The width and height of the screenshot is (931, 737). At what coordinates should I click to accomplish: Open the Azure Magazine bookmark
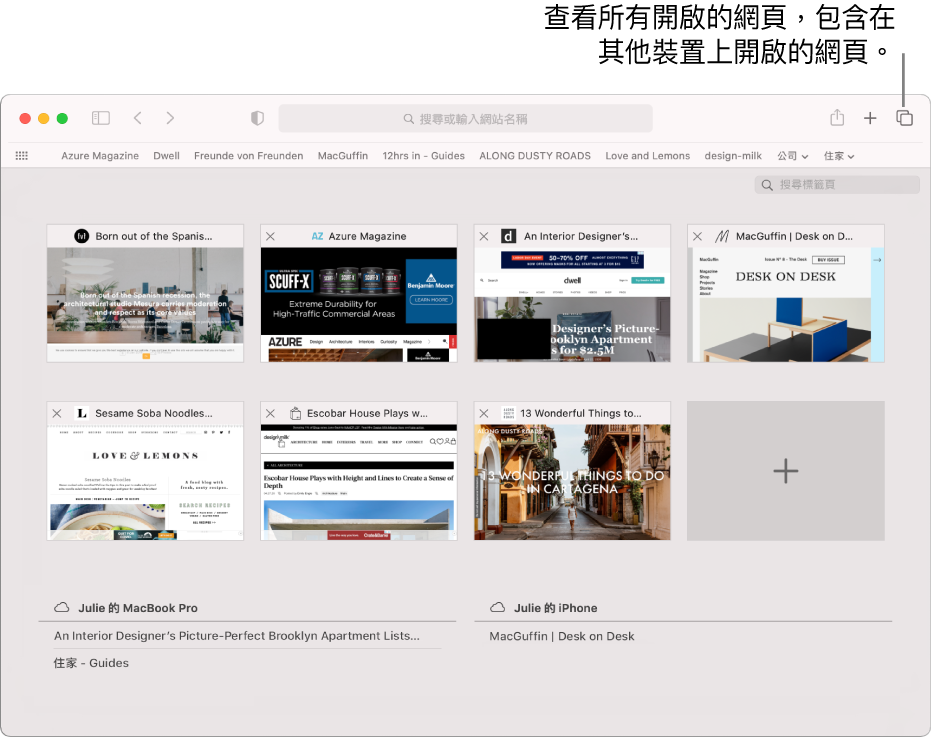[x=100, y=156]
